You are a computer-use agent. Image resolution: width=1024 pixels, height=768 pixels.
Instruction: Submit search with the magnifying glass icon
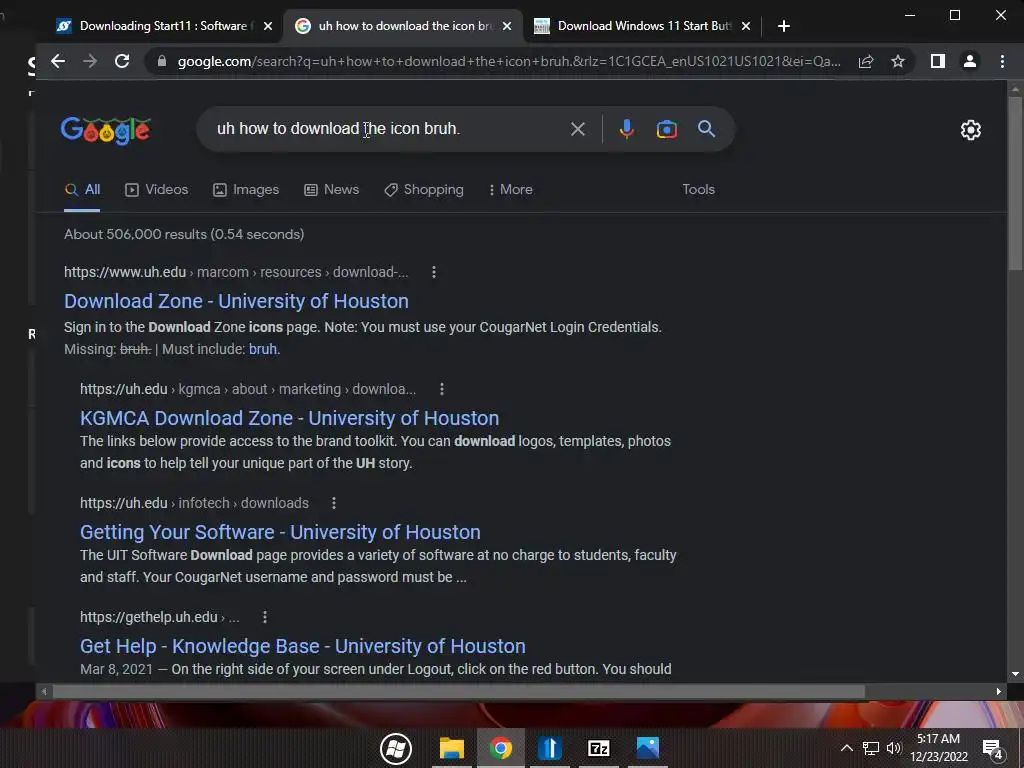click(x=707, y=129)
